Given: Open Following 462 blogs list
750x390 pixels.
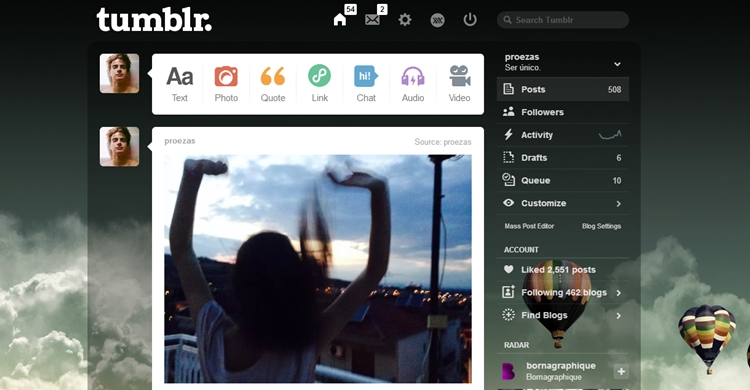Looking at the screenshot, I should [x=562, y=292].
